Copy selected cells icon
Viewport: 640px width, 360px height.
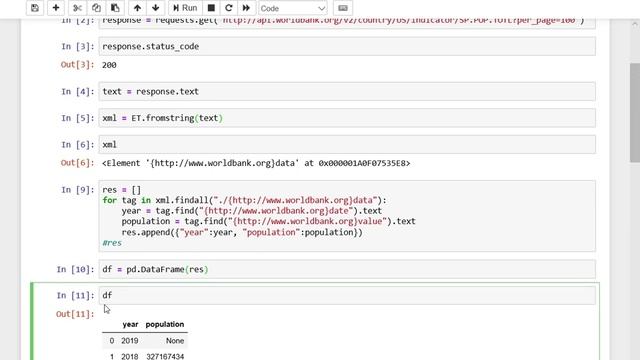tap(96, 8)
